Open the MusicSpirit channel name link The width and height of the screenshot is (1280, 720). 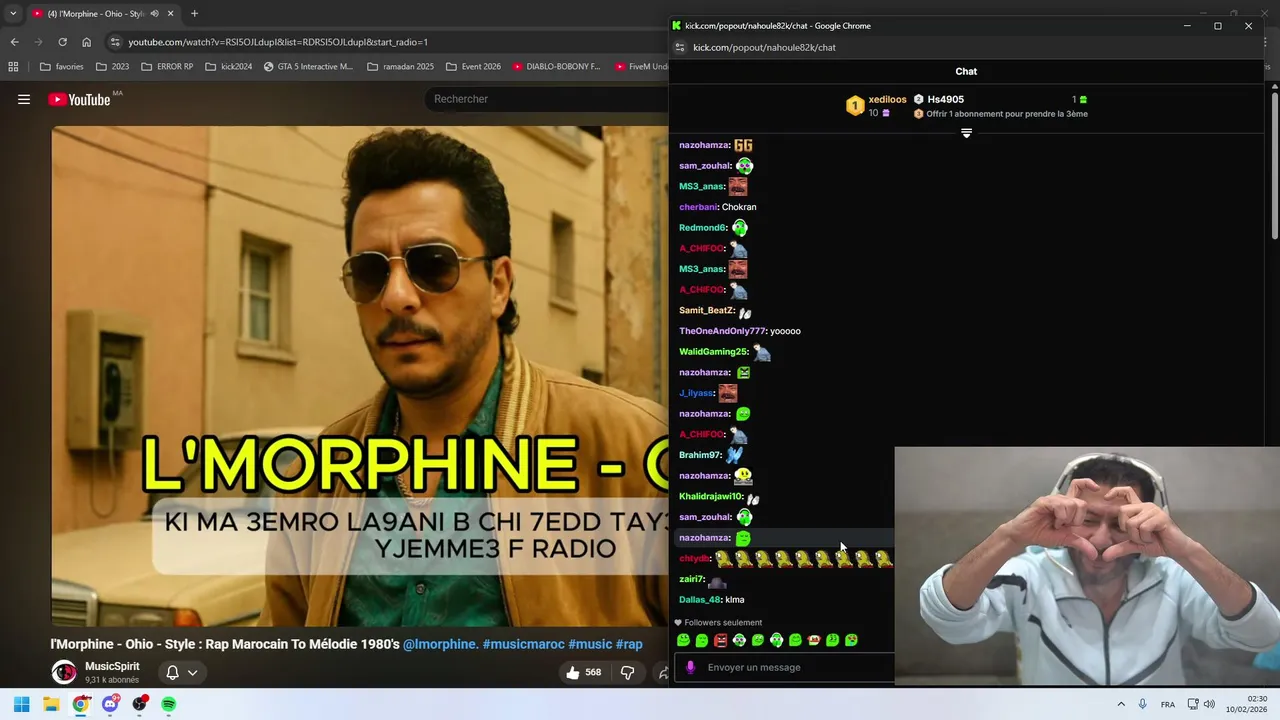112,666
